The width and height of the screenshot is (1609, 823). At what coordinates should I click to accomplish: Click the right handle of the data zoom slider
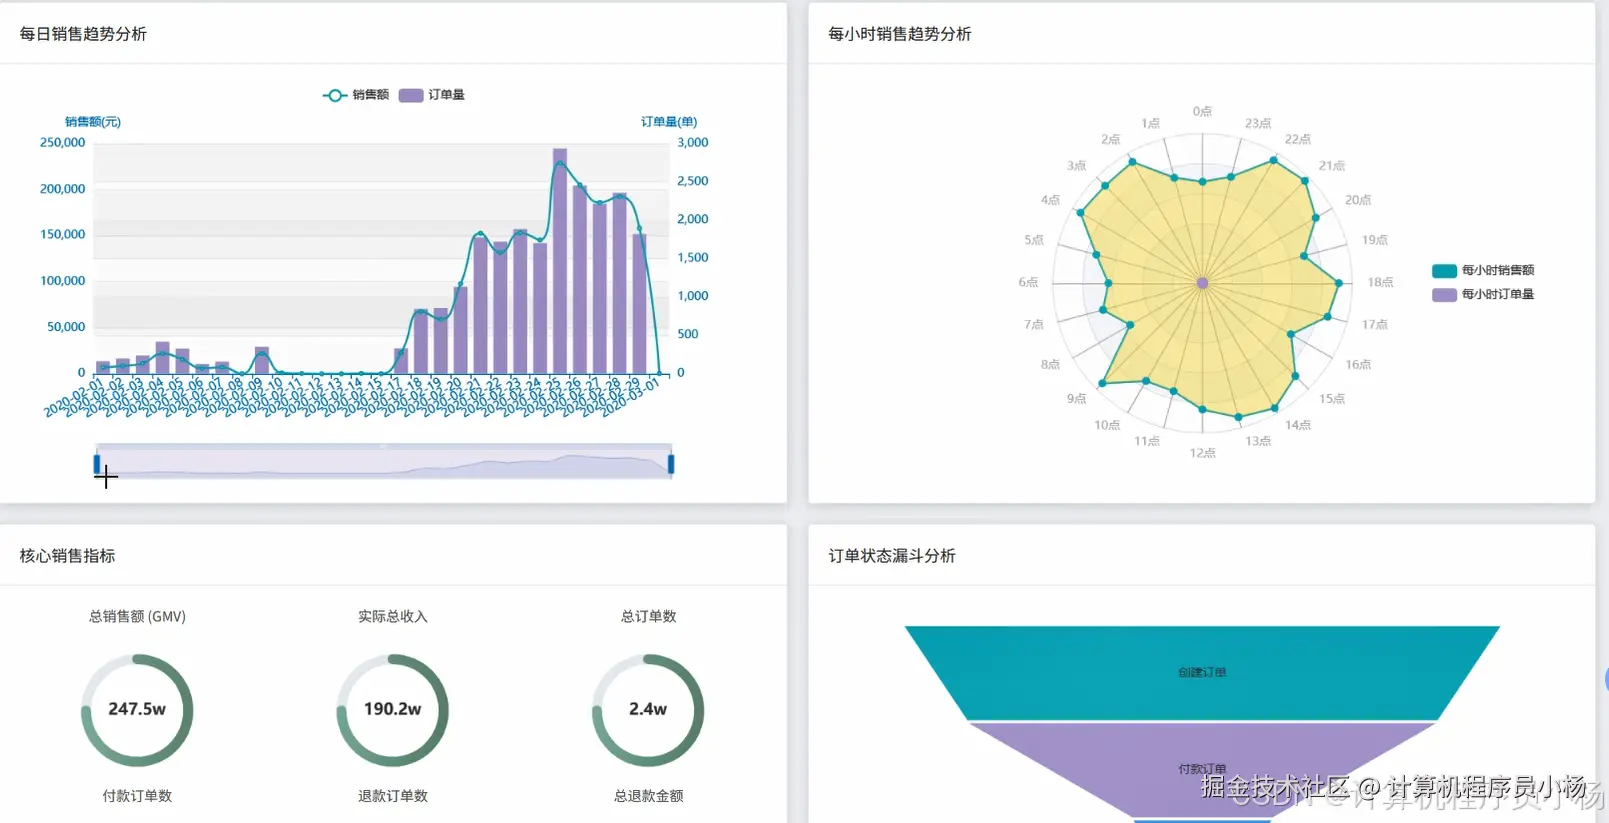pos(671,464)
